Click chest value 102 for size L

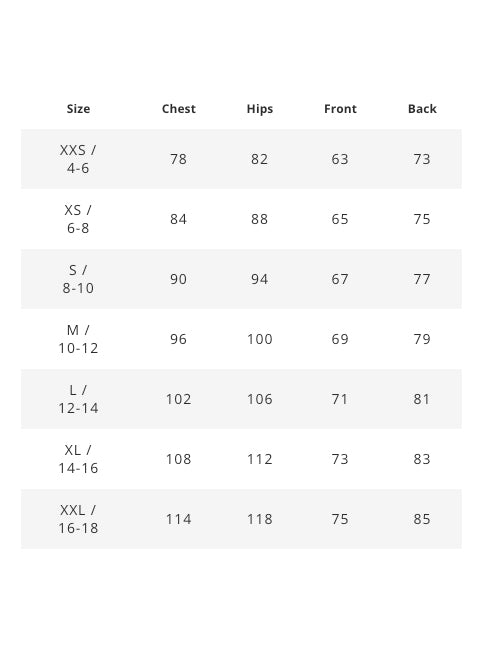point(179,399)
